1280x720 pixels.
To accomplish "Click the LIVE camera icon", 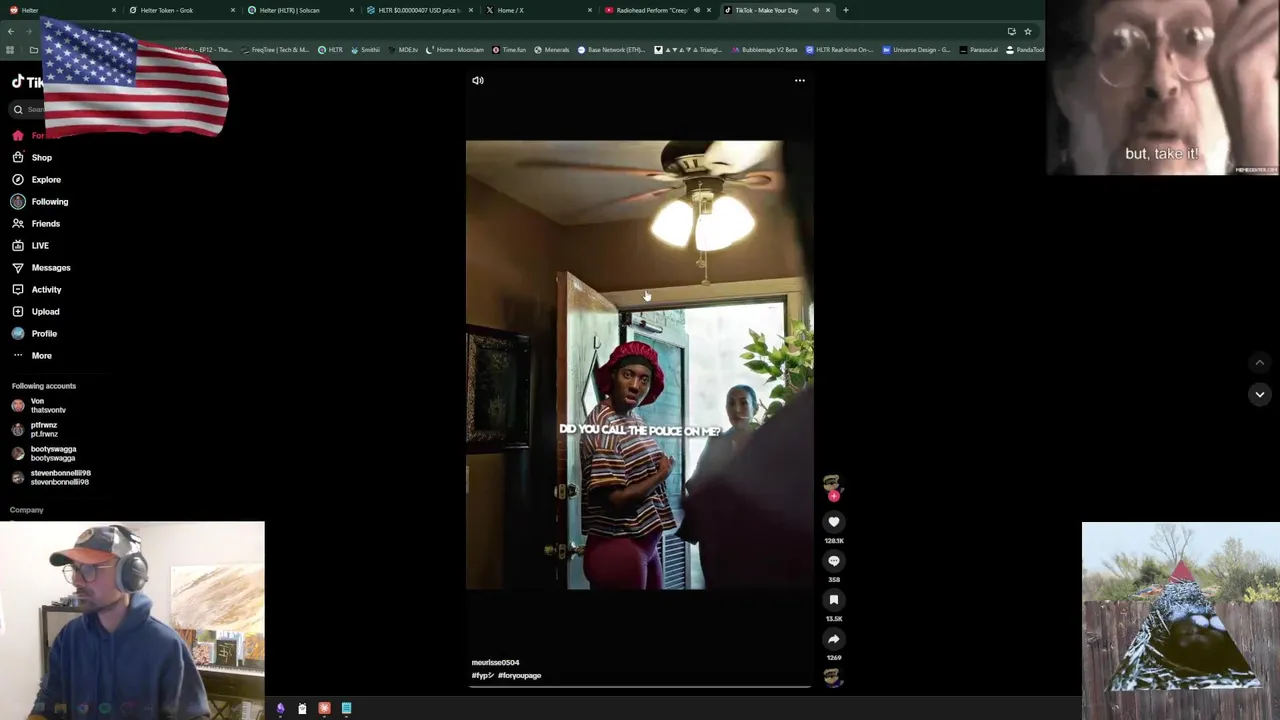I will tap(18, 245).
